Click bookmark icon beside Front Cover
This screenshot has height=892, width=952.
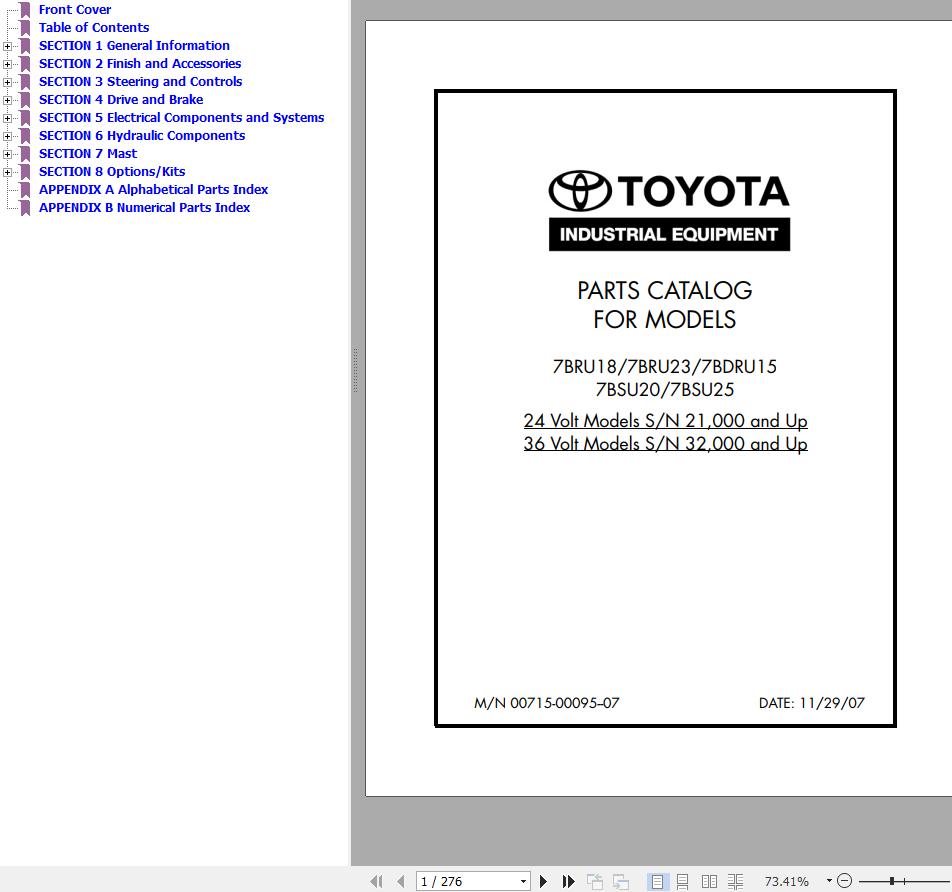coord(25,10)
